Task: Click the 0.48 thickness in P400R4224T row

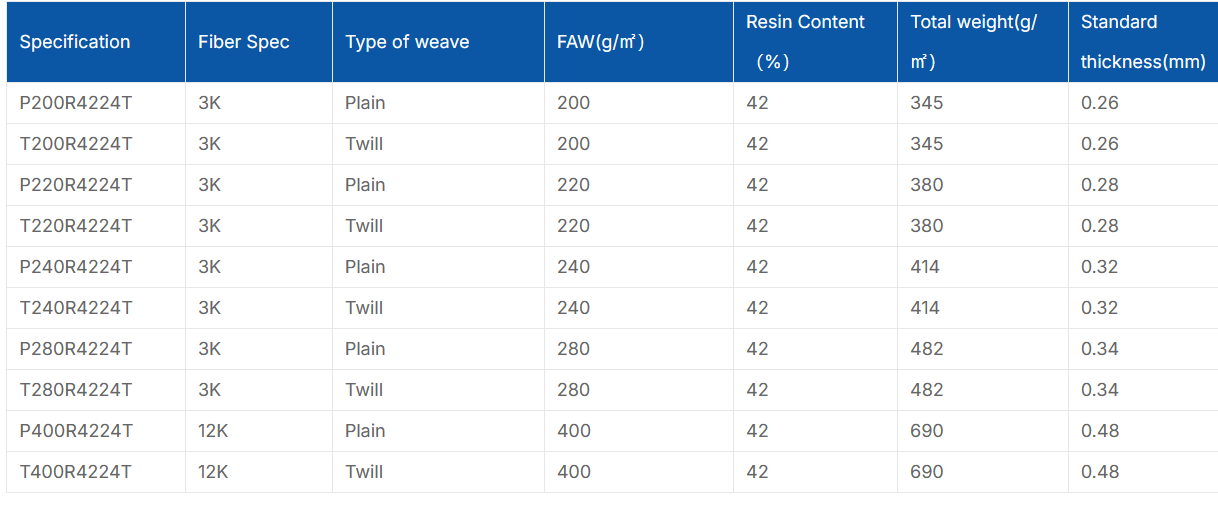Action: [1100, 431]
